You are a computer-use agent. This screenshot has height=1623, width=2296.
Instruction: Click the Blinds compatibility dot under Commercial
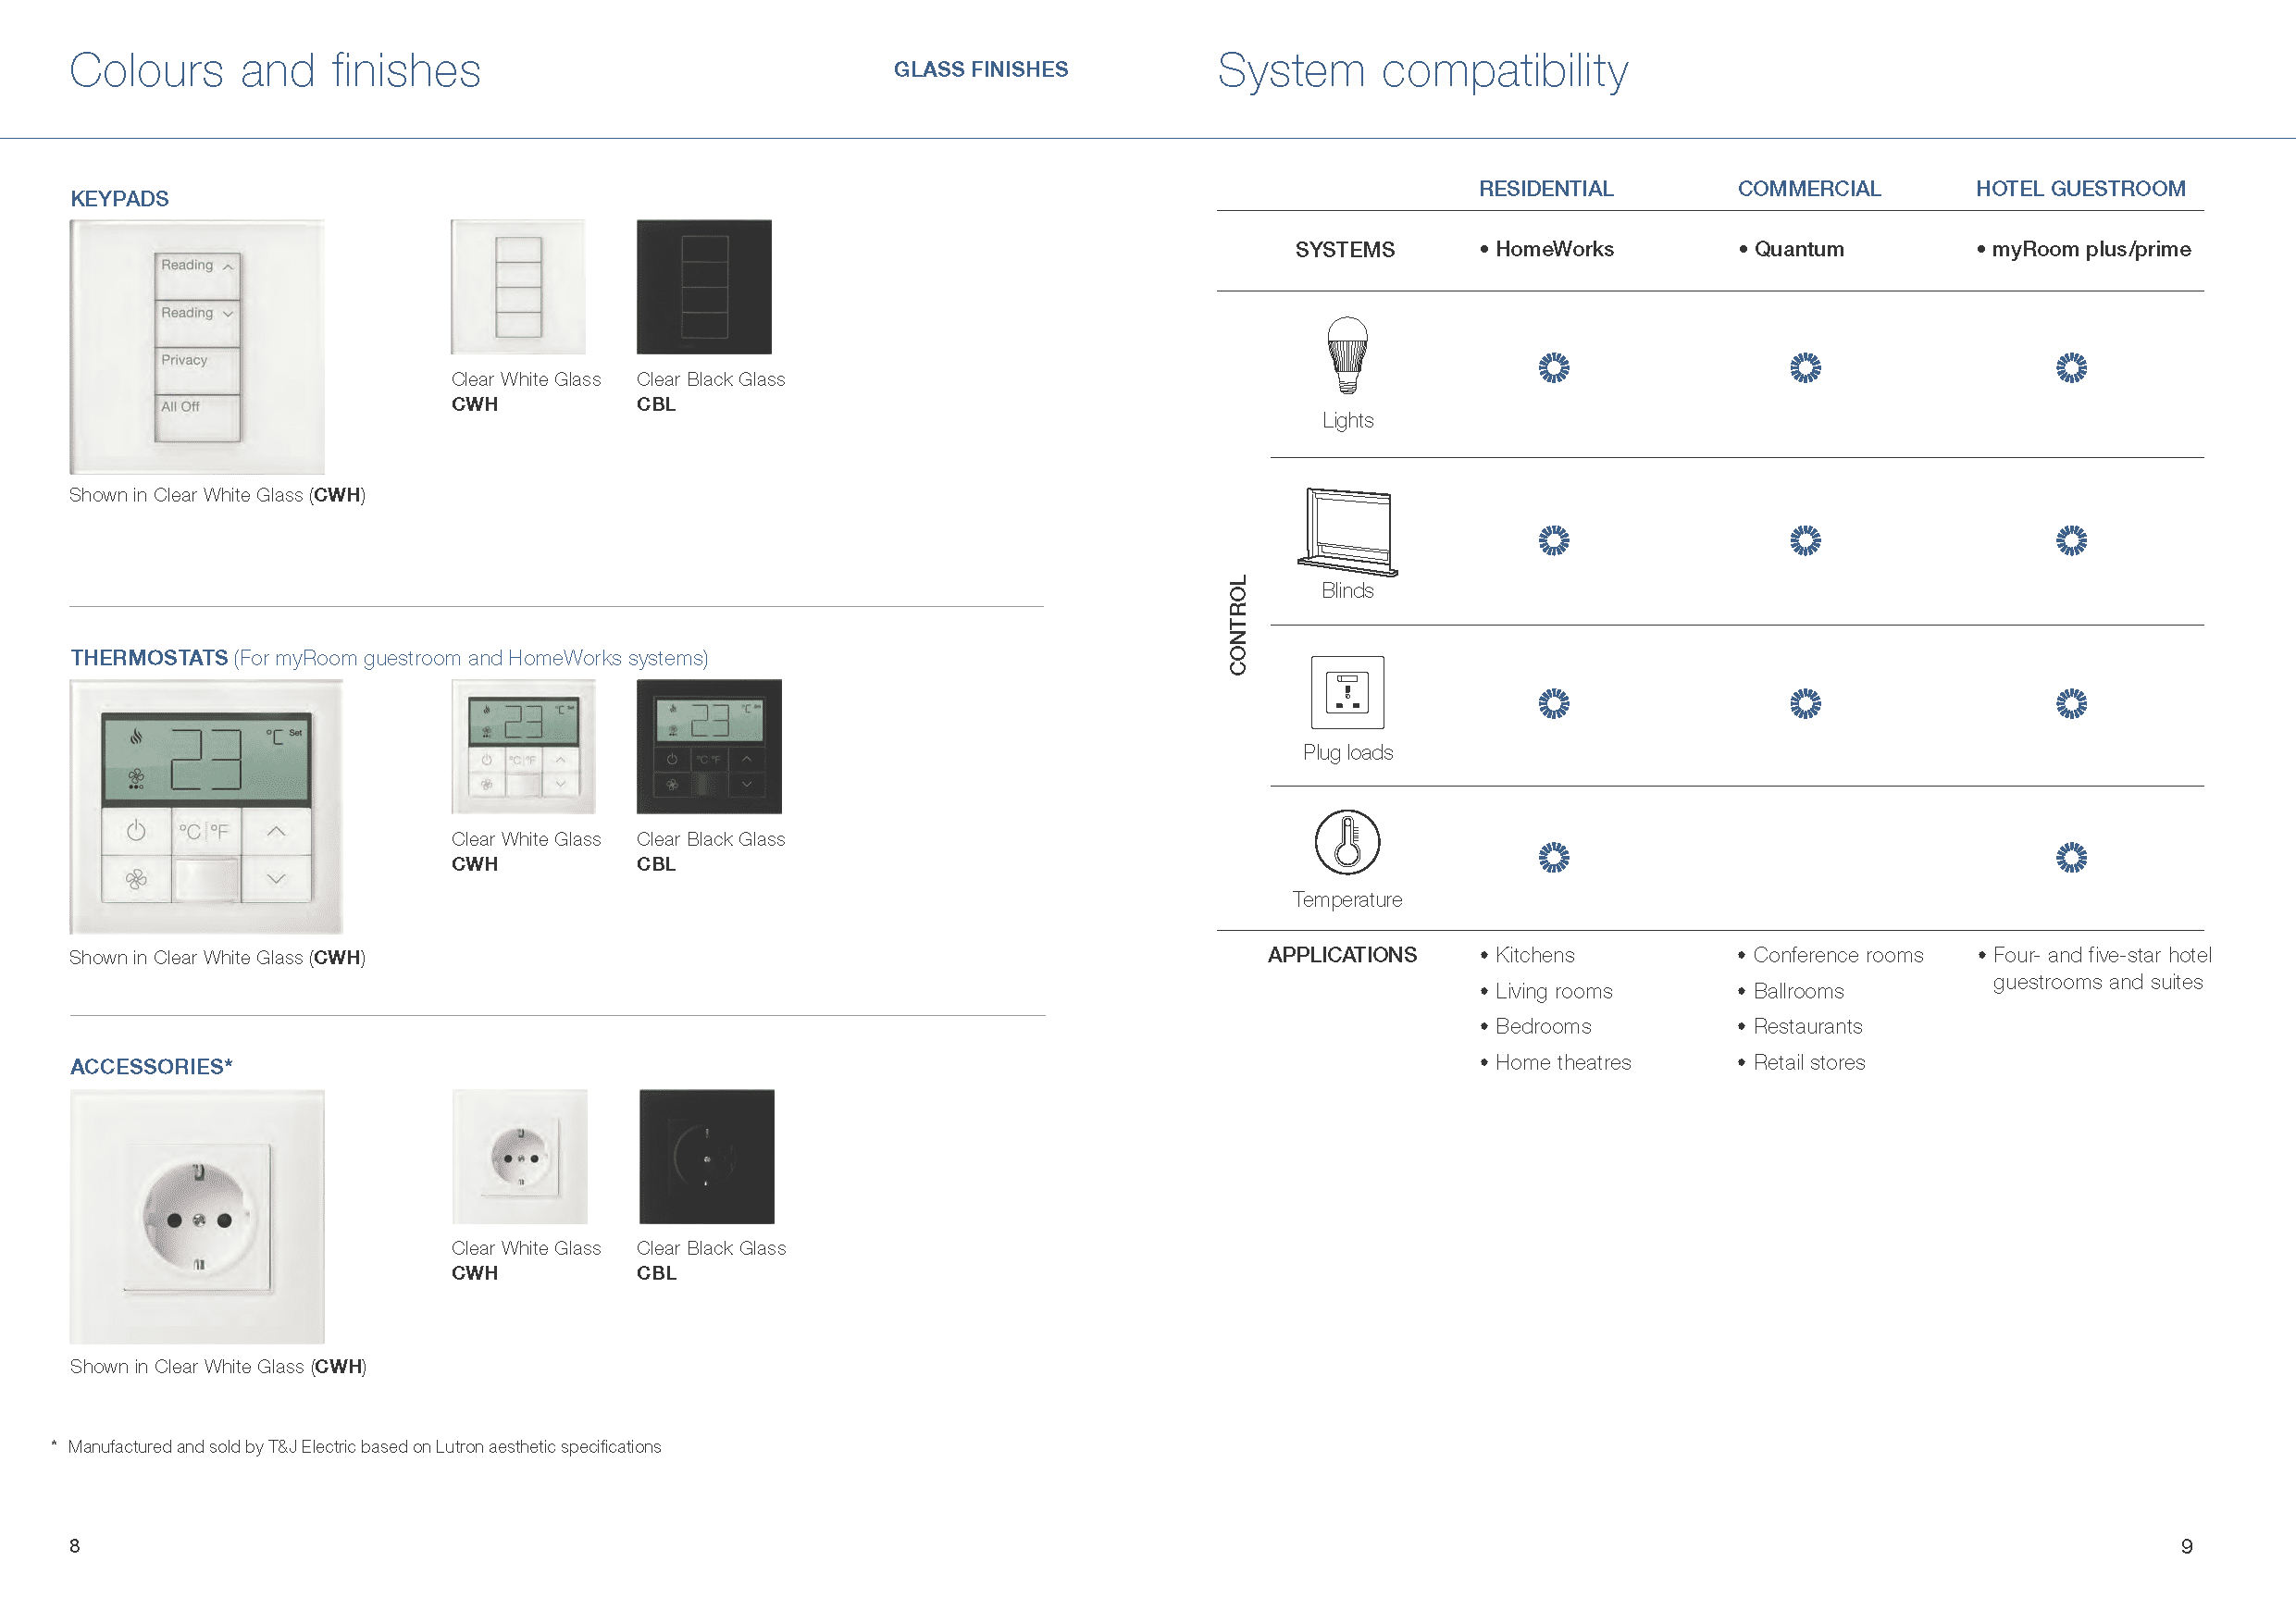point(1805,541)
